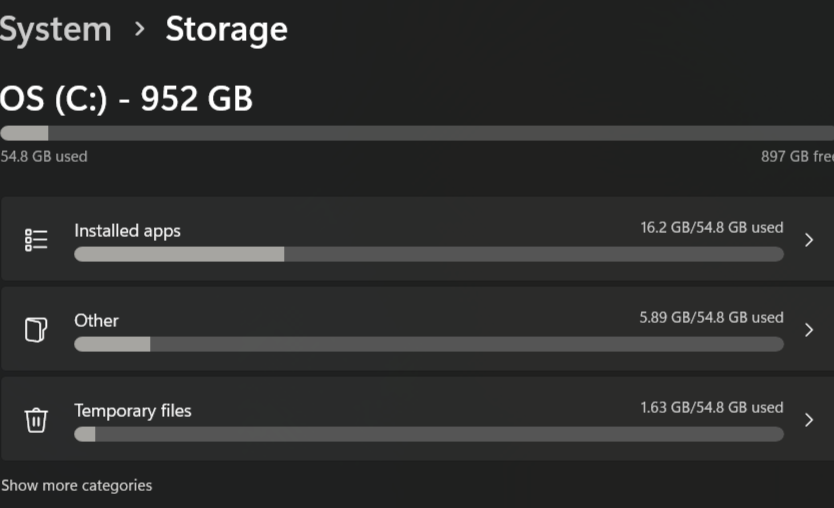Click the Installed apps usage bar
Image resolution: width=834 pixels, height=508 pixels.
429,254
